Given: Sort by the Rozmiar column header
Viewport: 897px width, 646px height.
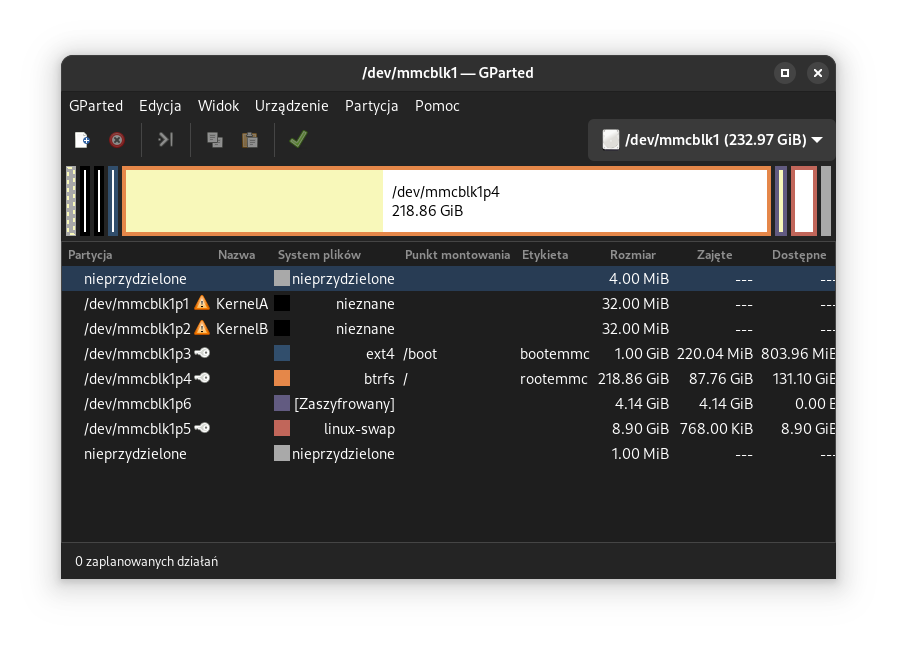Looking at the screenshot, I should click(632, 255).
